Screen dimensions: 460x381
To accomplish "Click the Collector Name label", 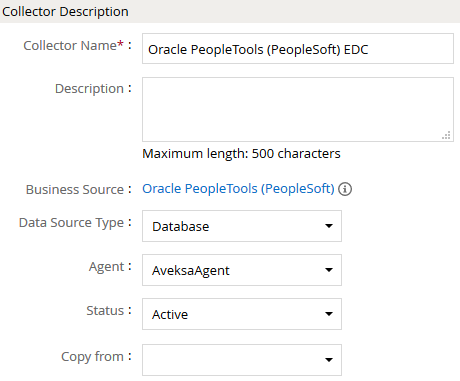I will pos(73,45).
